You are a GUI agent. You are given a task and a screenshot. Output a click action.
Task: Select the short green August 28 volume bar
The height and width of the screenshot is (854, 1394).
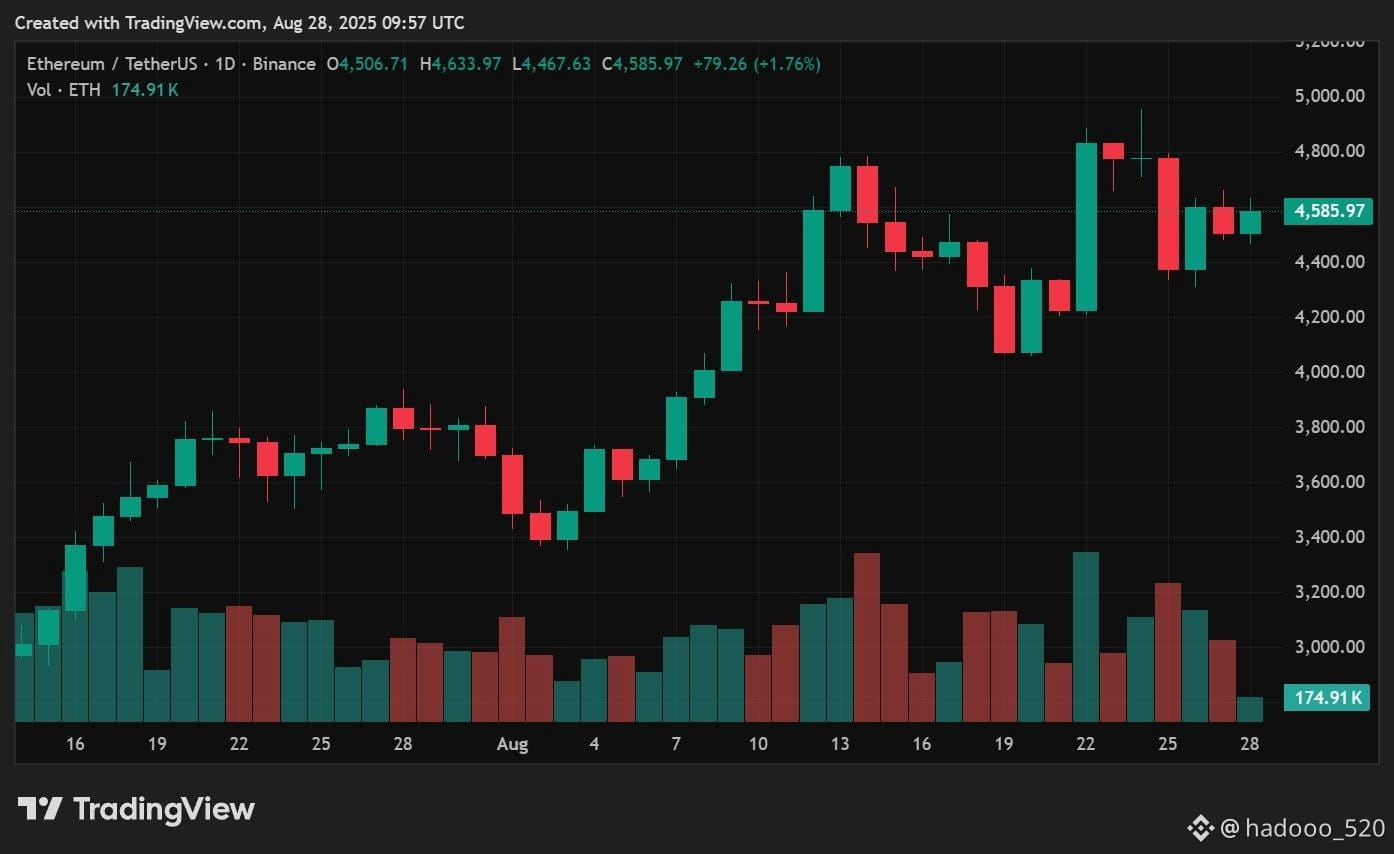pyautogui.click(x=1250, y=709)
